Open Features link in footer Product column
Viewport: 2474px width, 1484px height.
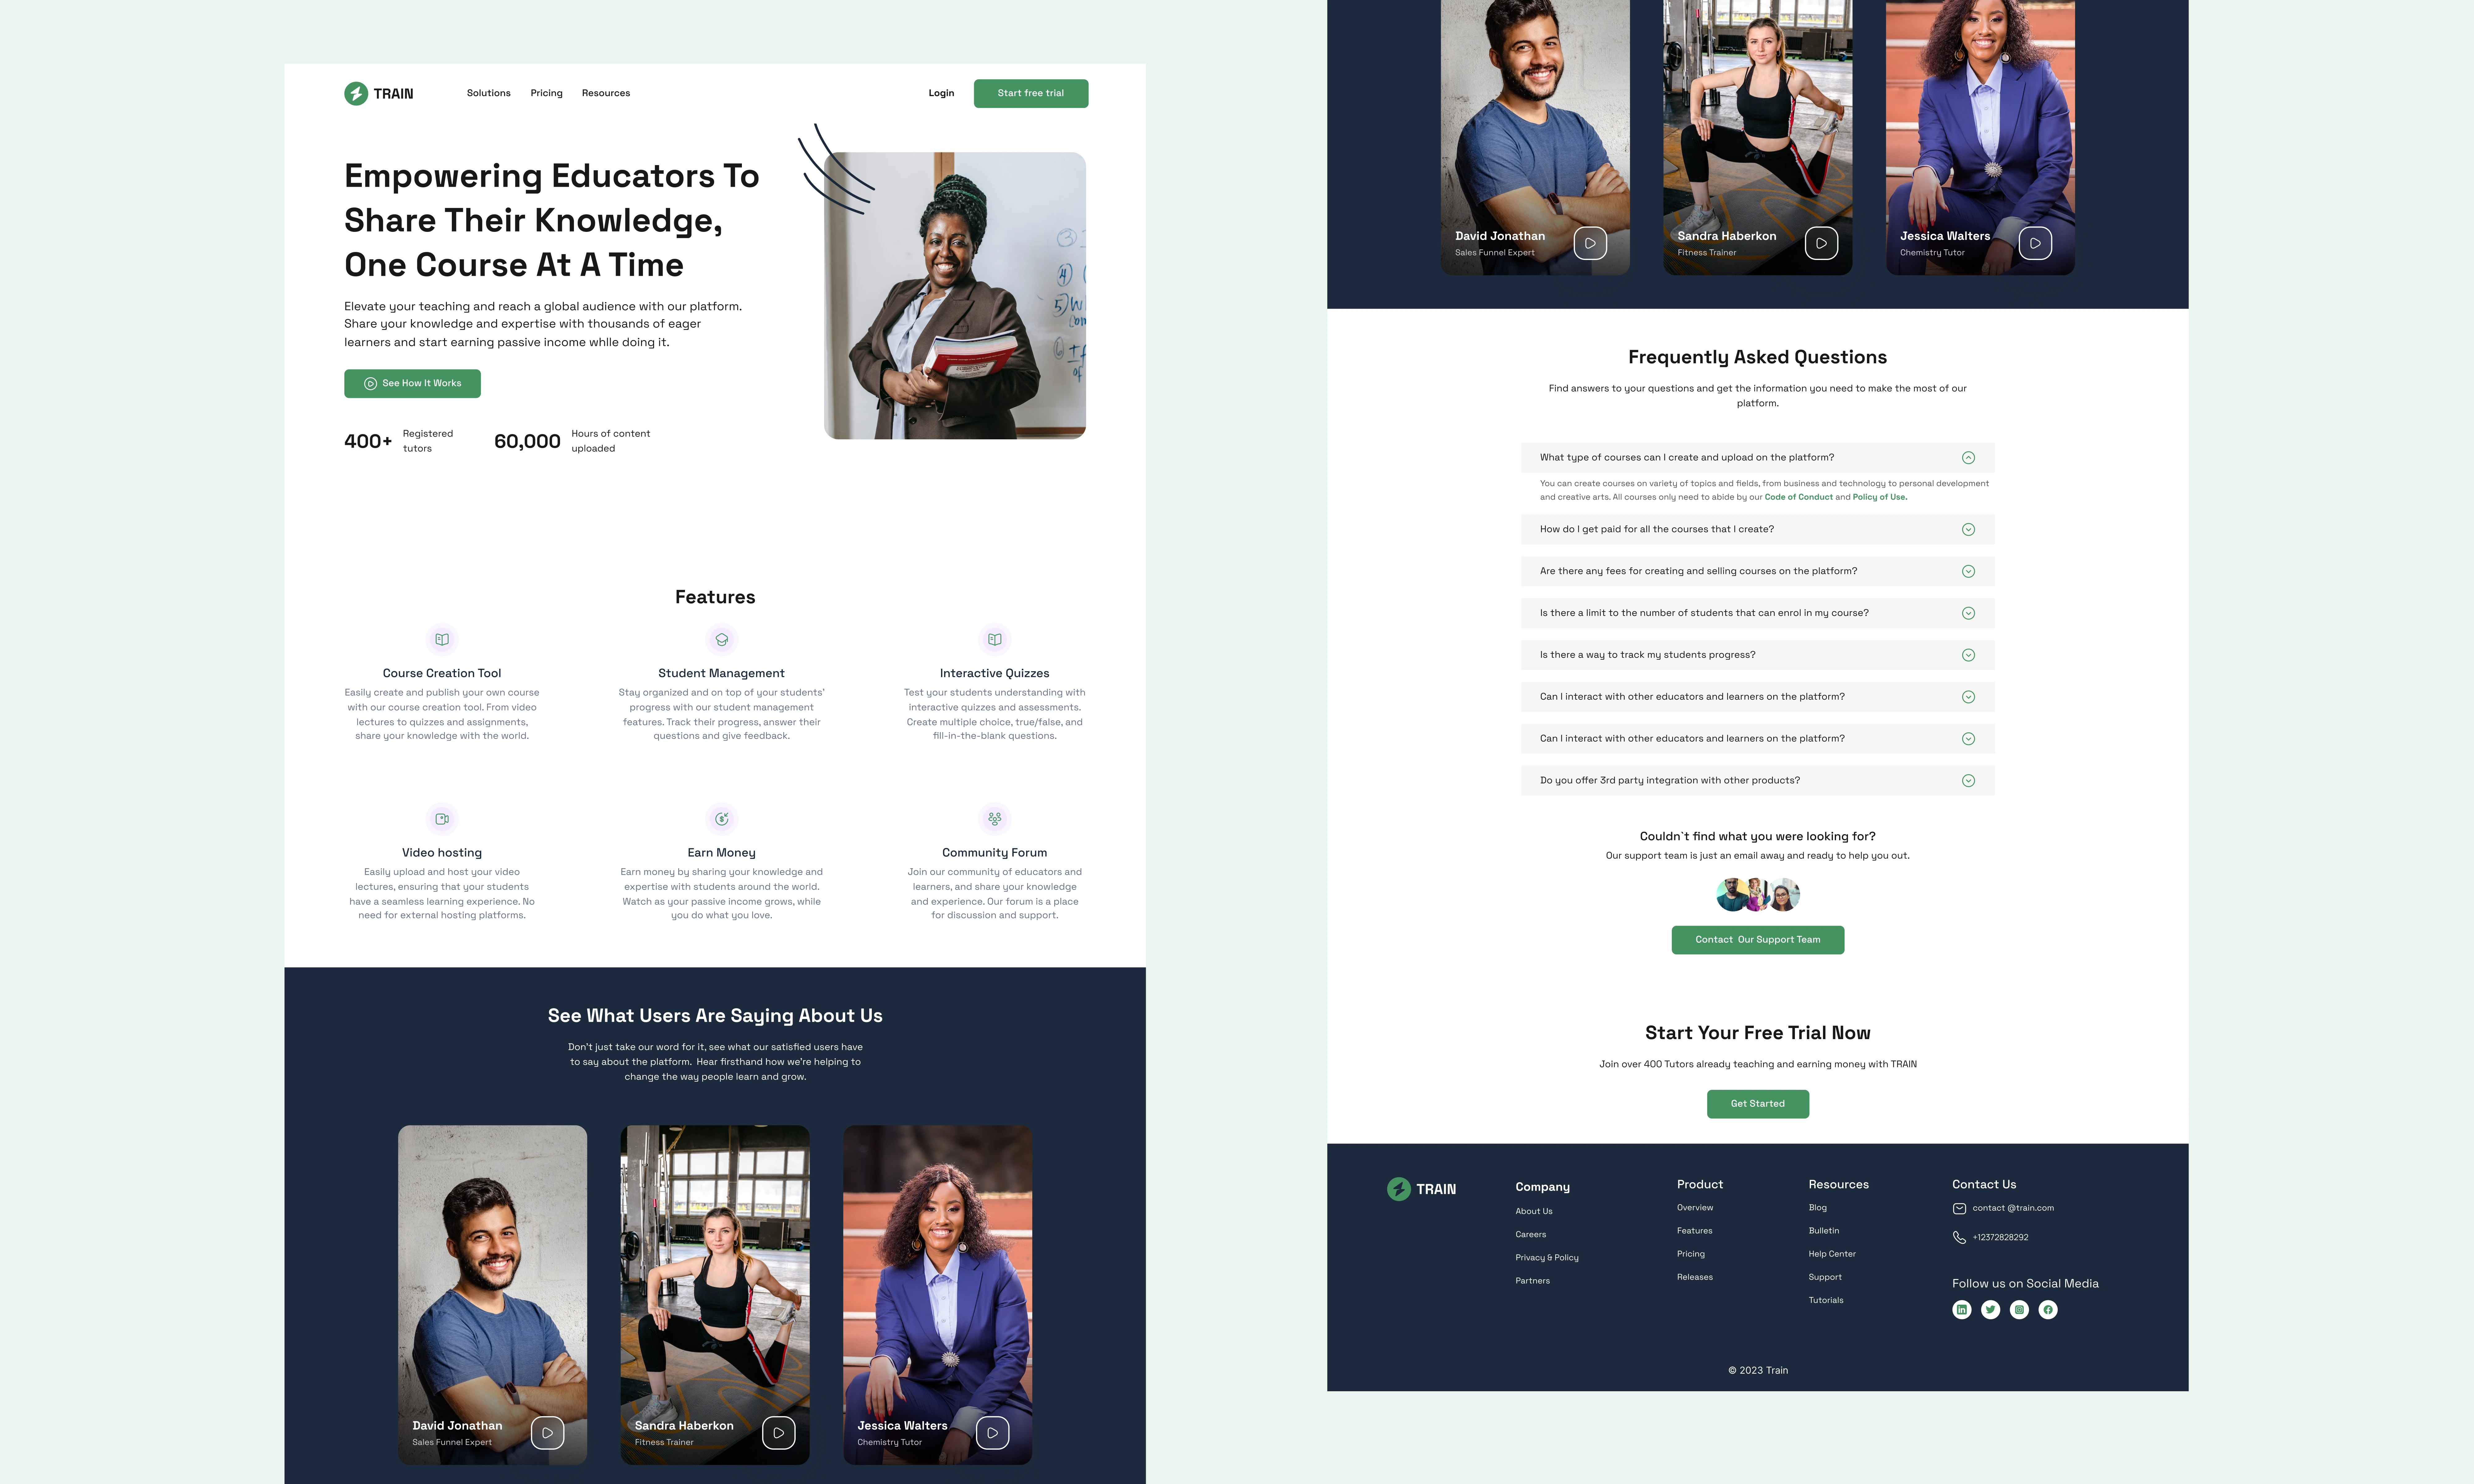tap(1695, 1231)
